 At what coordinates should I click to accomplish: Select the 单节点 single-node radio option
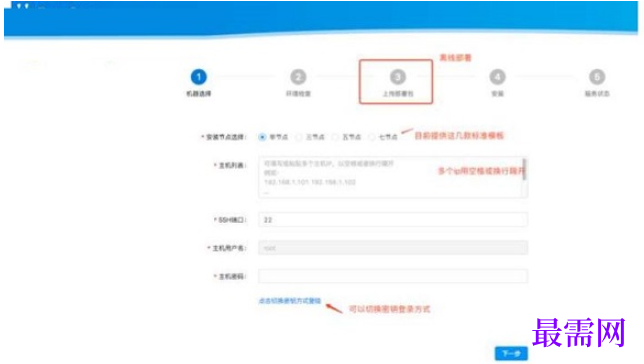(262, 137)
